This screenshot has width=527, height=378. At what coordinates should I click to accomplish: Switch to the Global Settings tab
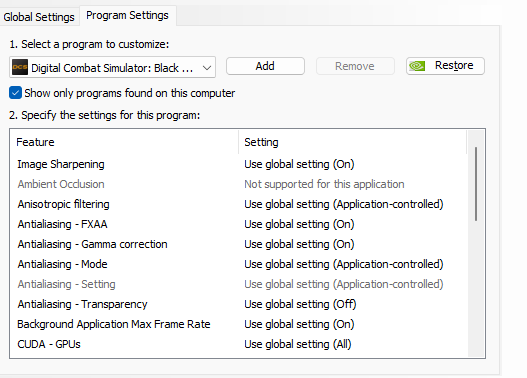point(39,17)
